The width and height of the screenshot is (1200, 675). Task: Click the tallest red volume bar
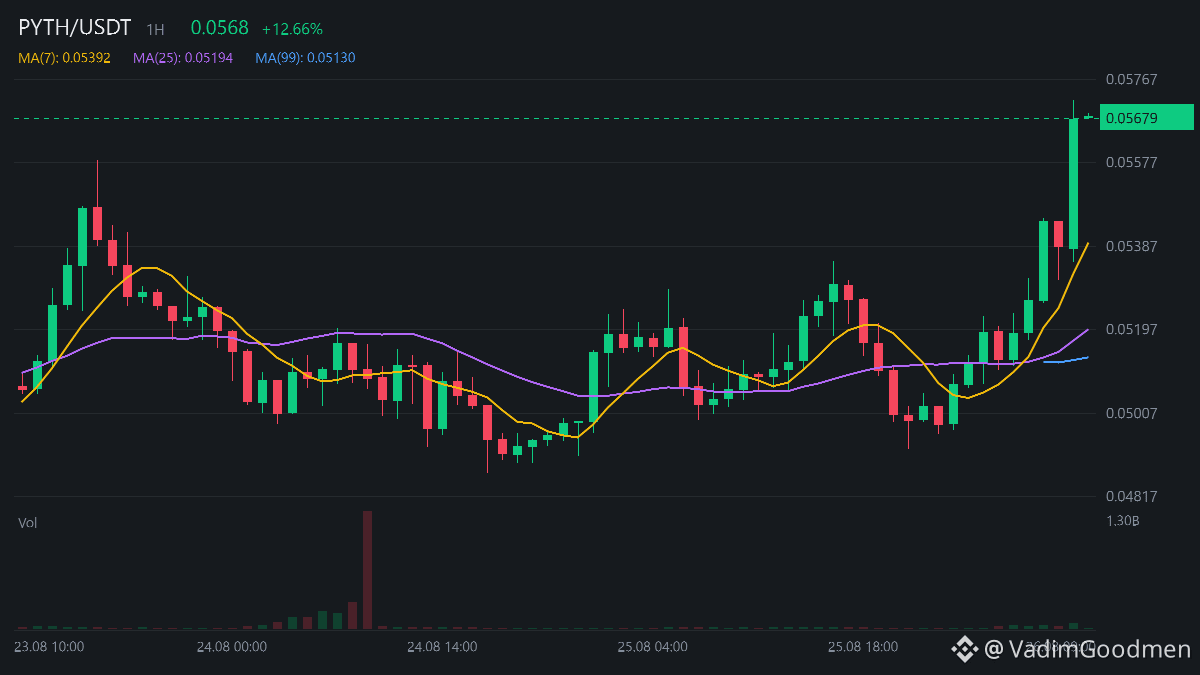tap(367, 570)
